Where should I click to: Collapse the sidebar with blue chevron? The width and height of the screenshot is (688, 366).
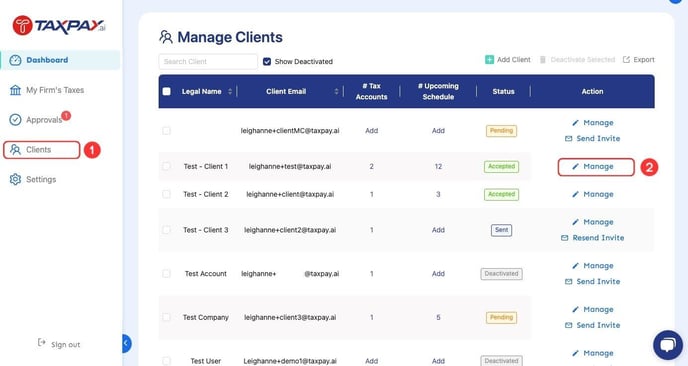(x=126, y=344)
